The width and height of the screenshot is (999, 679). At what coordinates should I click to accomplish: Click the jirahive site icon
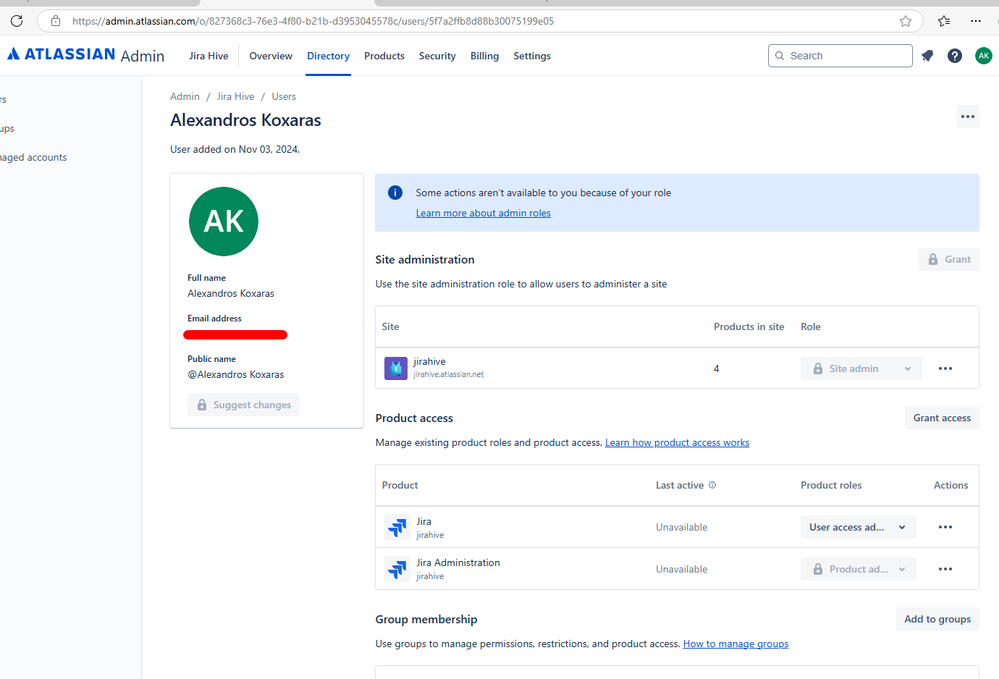coord(396,368)
